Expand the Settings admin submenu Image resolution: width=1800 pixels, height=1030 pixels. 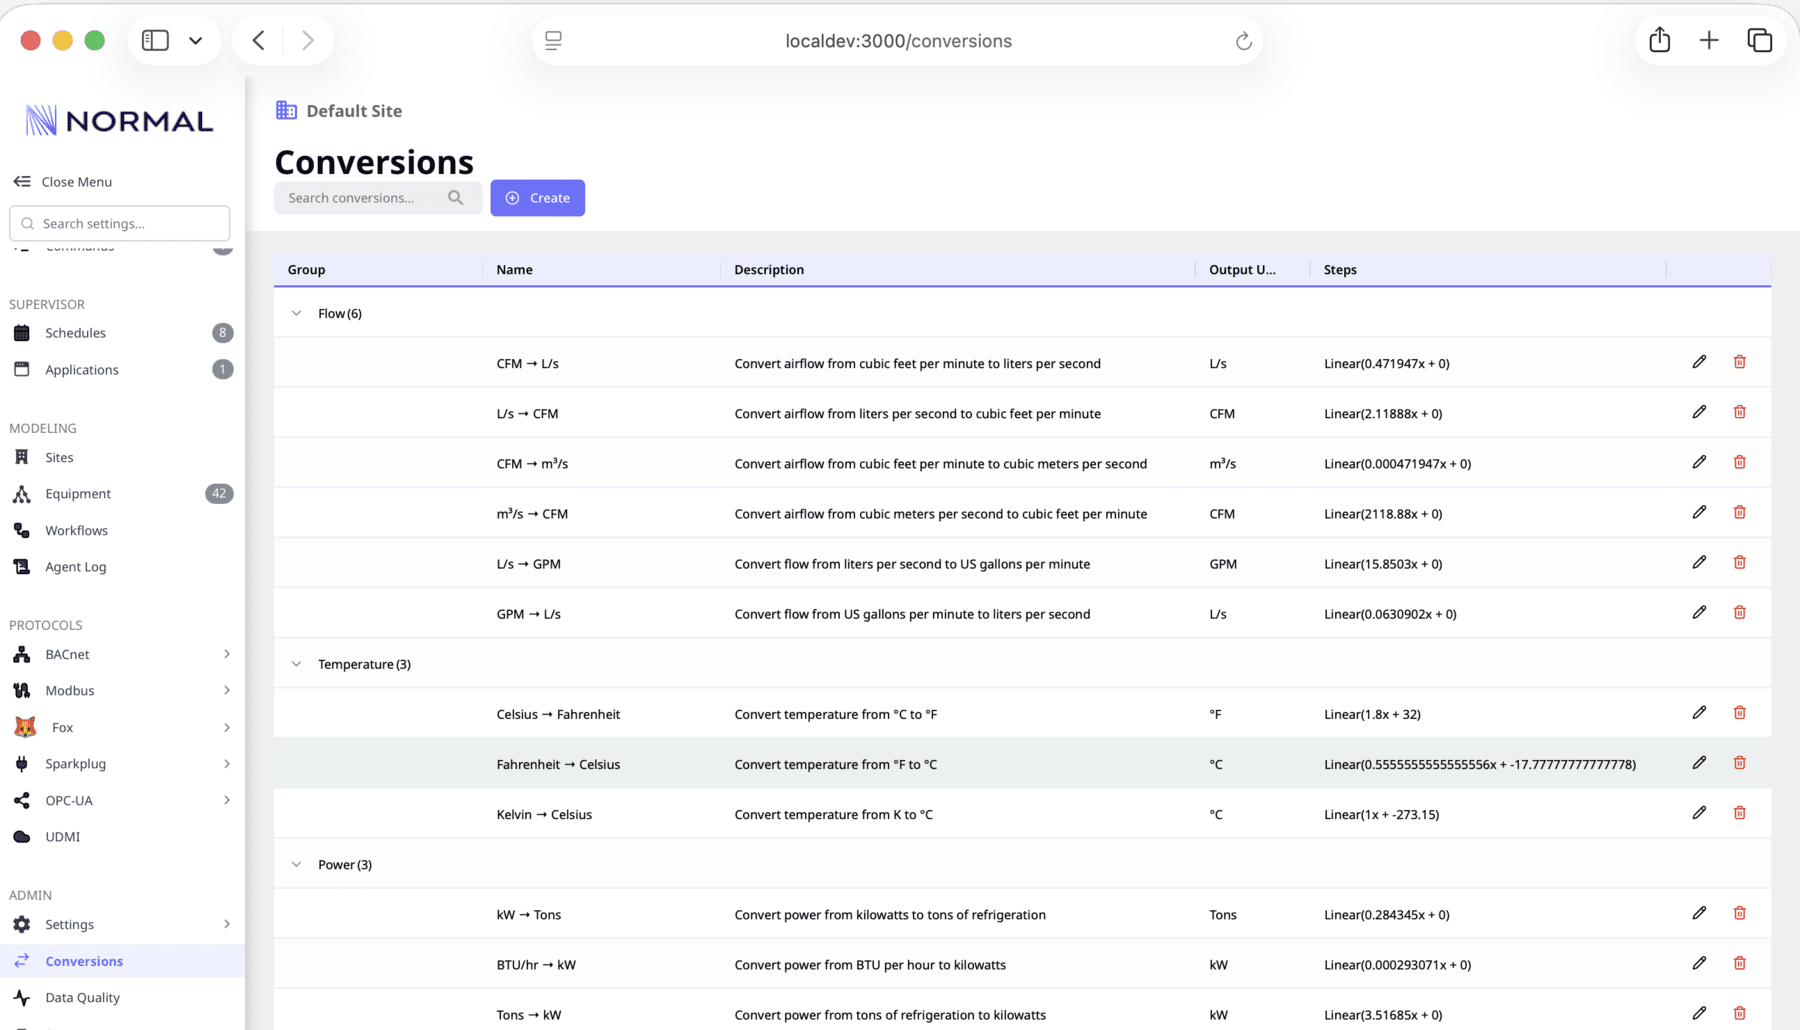point(227,924)
